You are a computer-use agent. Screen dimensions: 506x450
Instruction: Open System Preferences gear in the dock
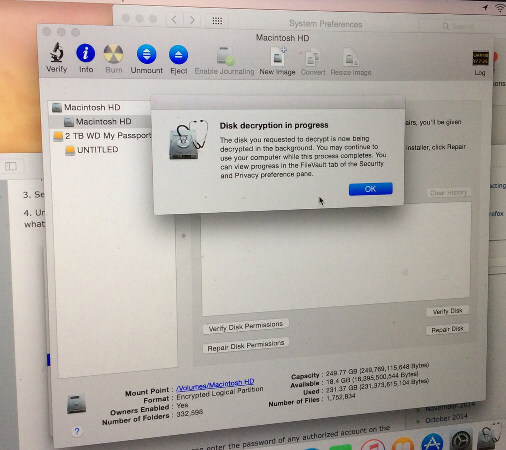point(461,439)
